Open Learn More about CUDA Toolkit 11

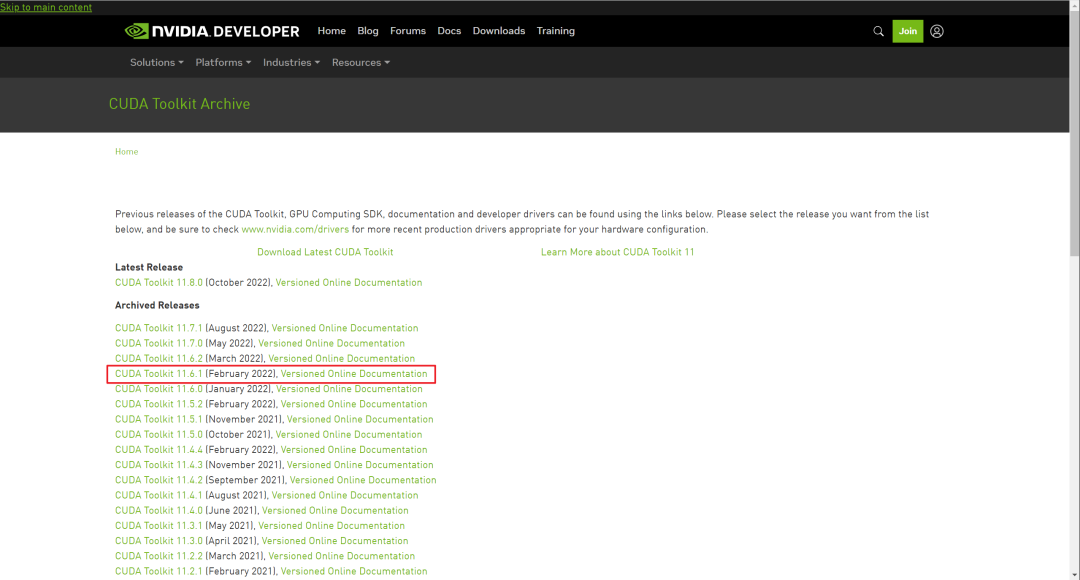coord(617,252)
